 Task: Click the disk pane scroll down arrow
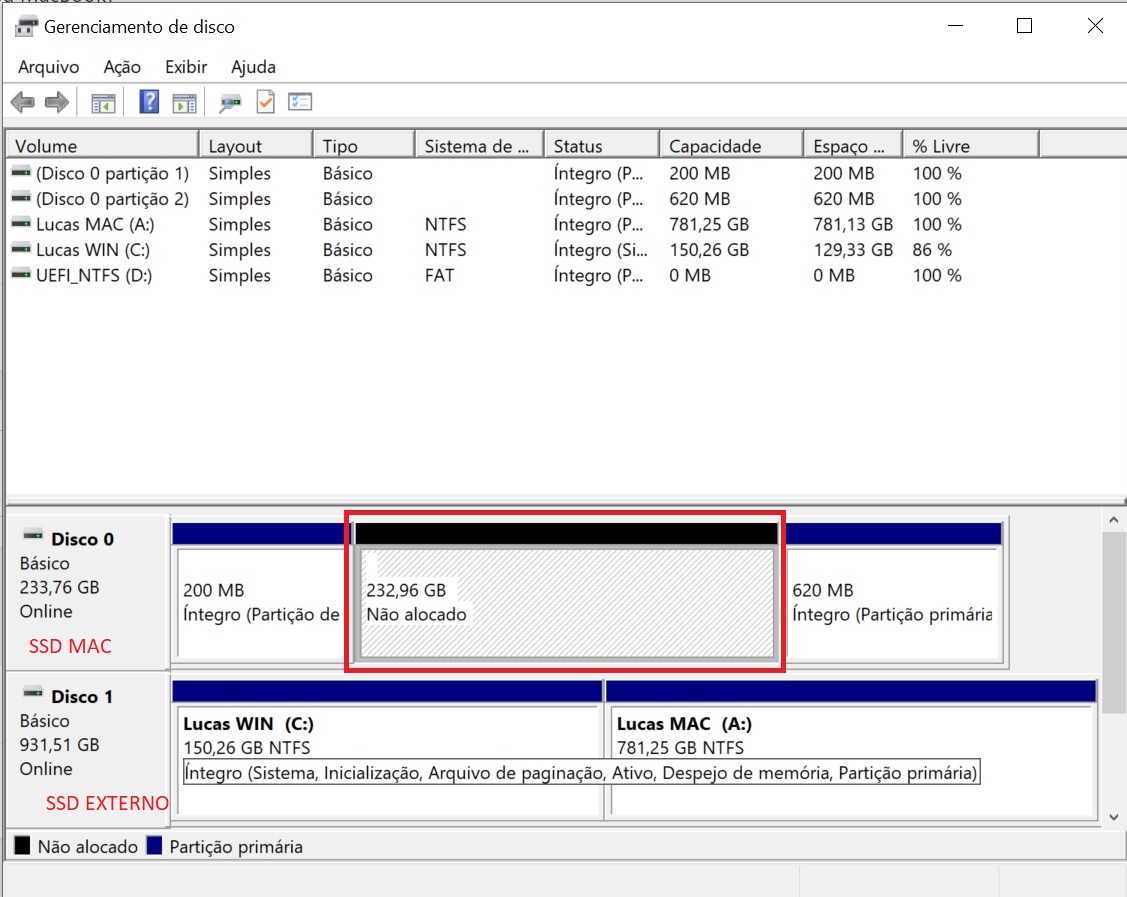pyautogui.click(x=1113, y=816)
